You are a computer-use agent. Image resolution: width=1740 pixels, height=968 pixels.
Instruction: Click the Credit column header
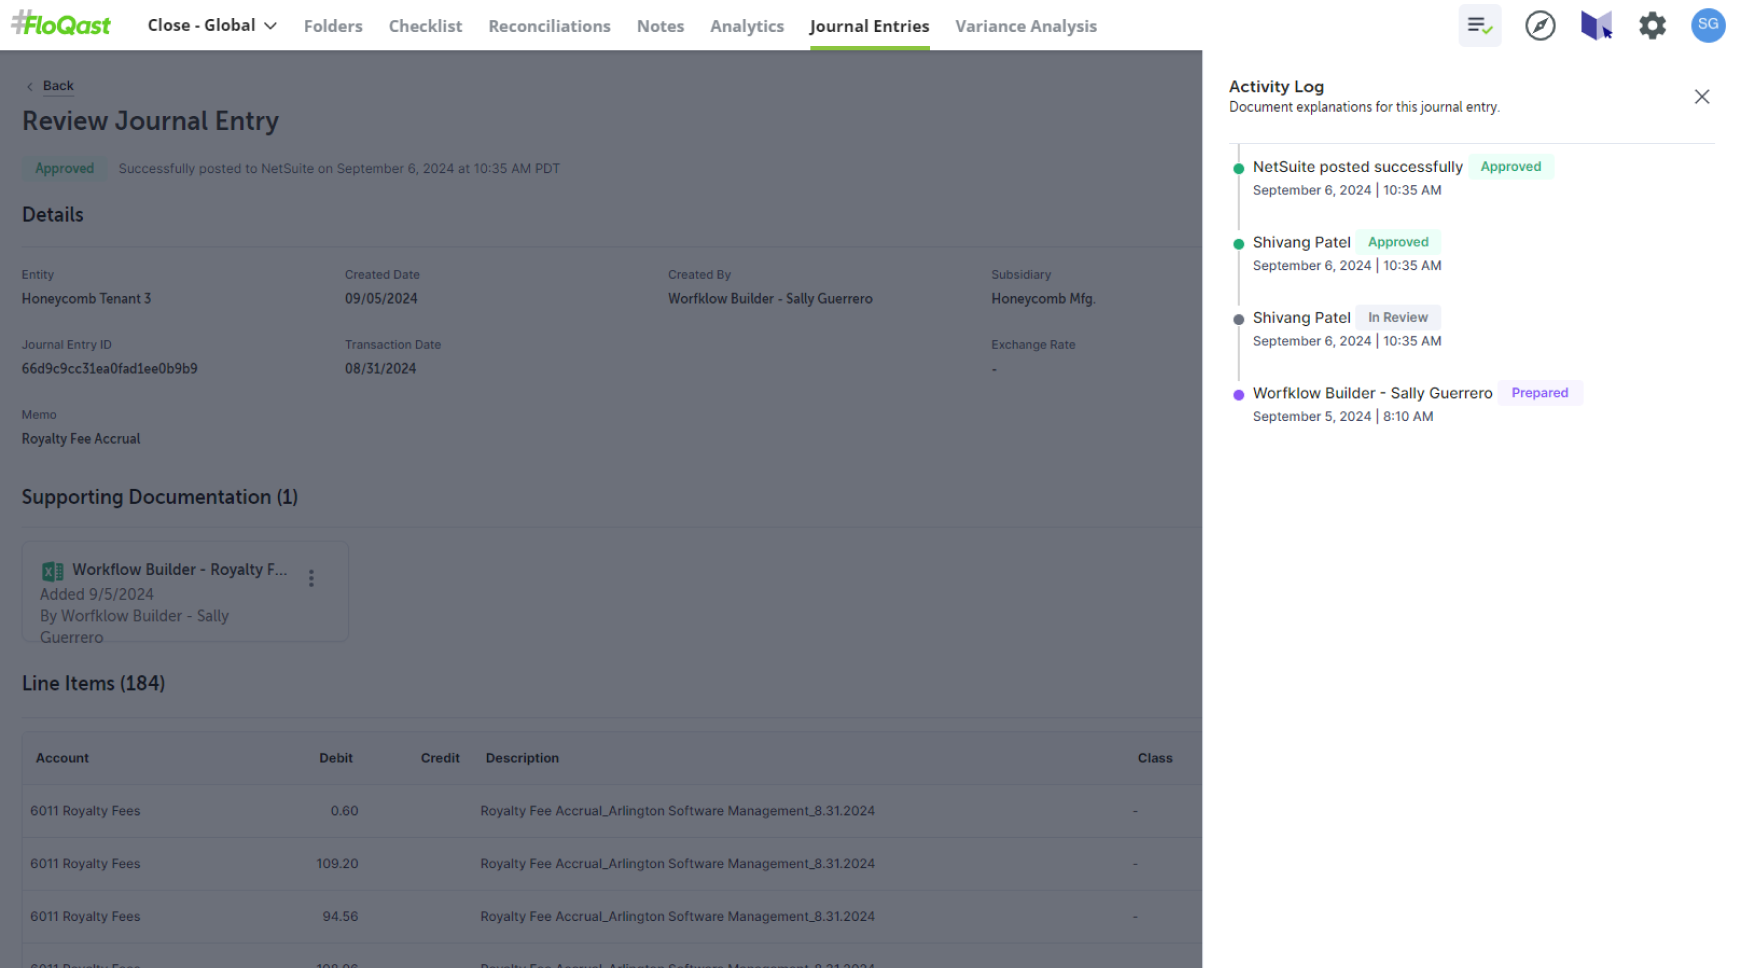coord(440,758)
